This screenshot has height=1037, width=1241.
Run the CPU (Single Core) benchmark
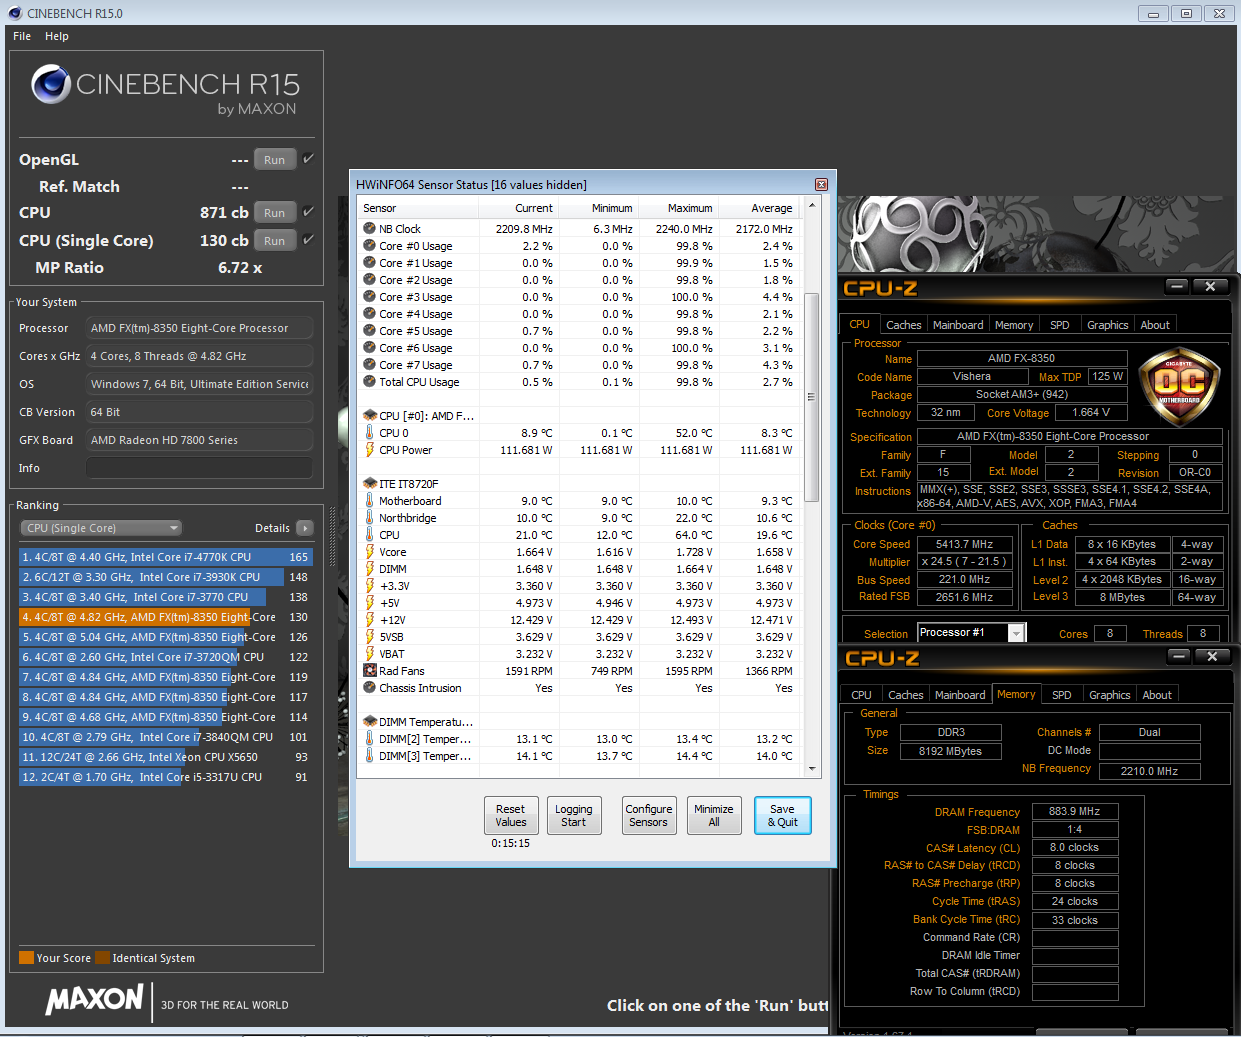click(x=275, y=241)
